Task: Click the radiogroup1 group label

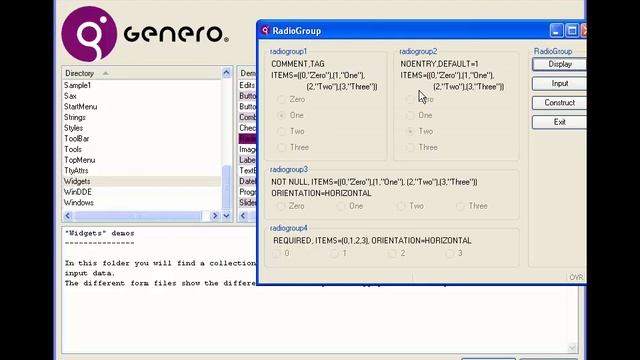Action: [288, 51]
